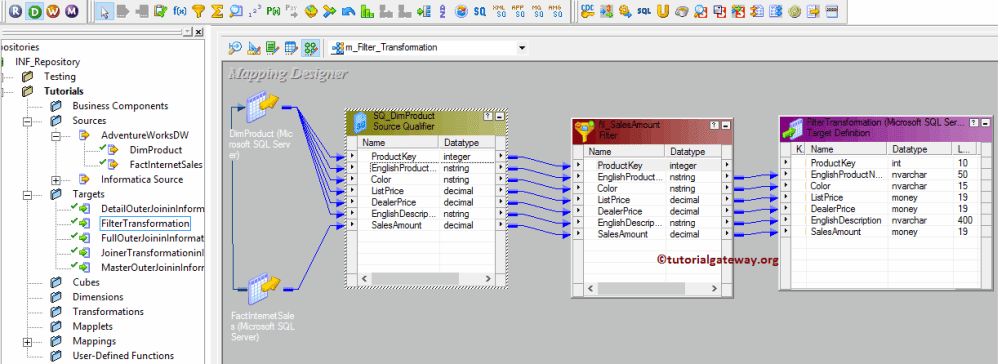Viewport: 998px width, 364px height.
Task: Pick the Application Source Qualifier APP SQ icon
Action: 519,11
